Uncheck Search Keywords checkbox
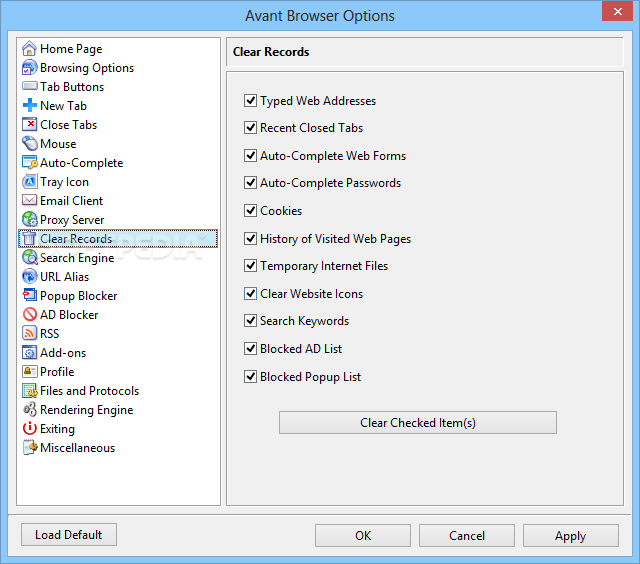The image size is (640, 564). (250, 321)
